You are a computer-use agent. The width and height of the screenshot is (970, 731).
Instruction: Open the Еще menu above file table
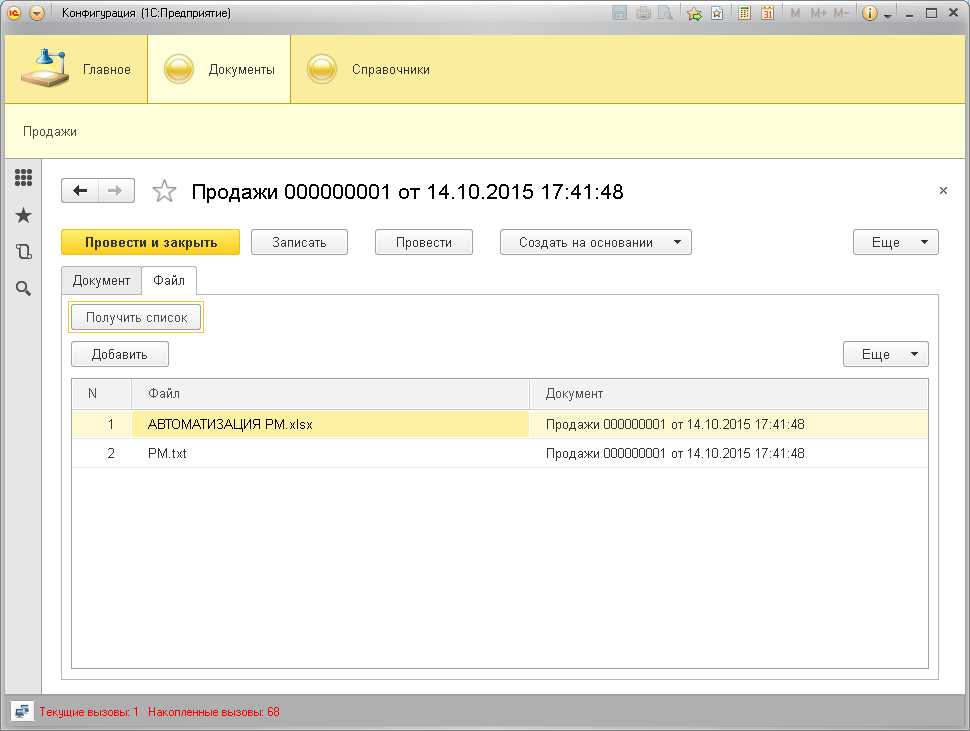pyautogui.click(x=886, y=354)
